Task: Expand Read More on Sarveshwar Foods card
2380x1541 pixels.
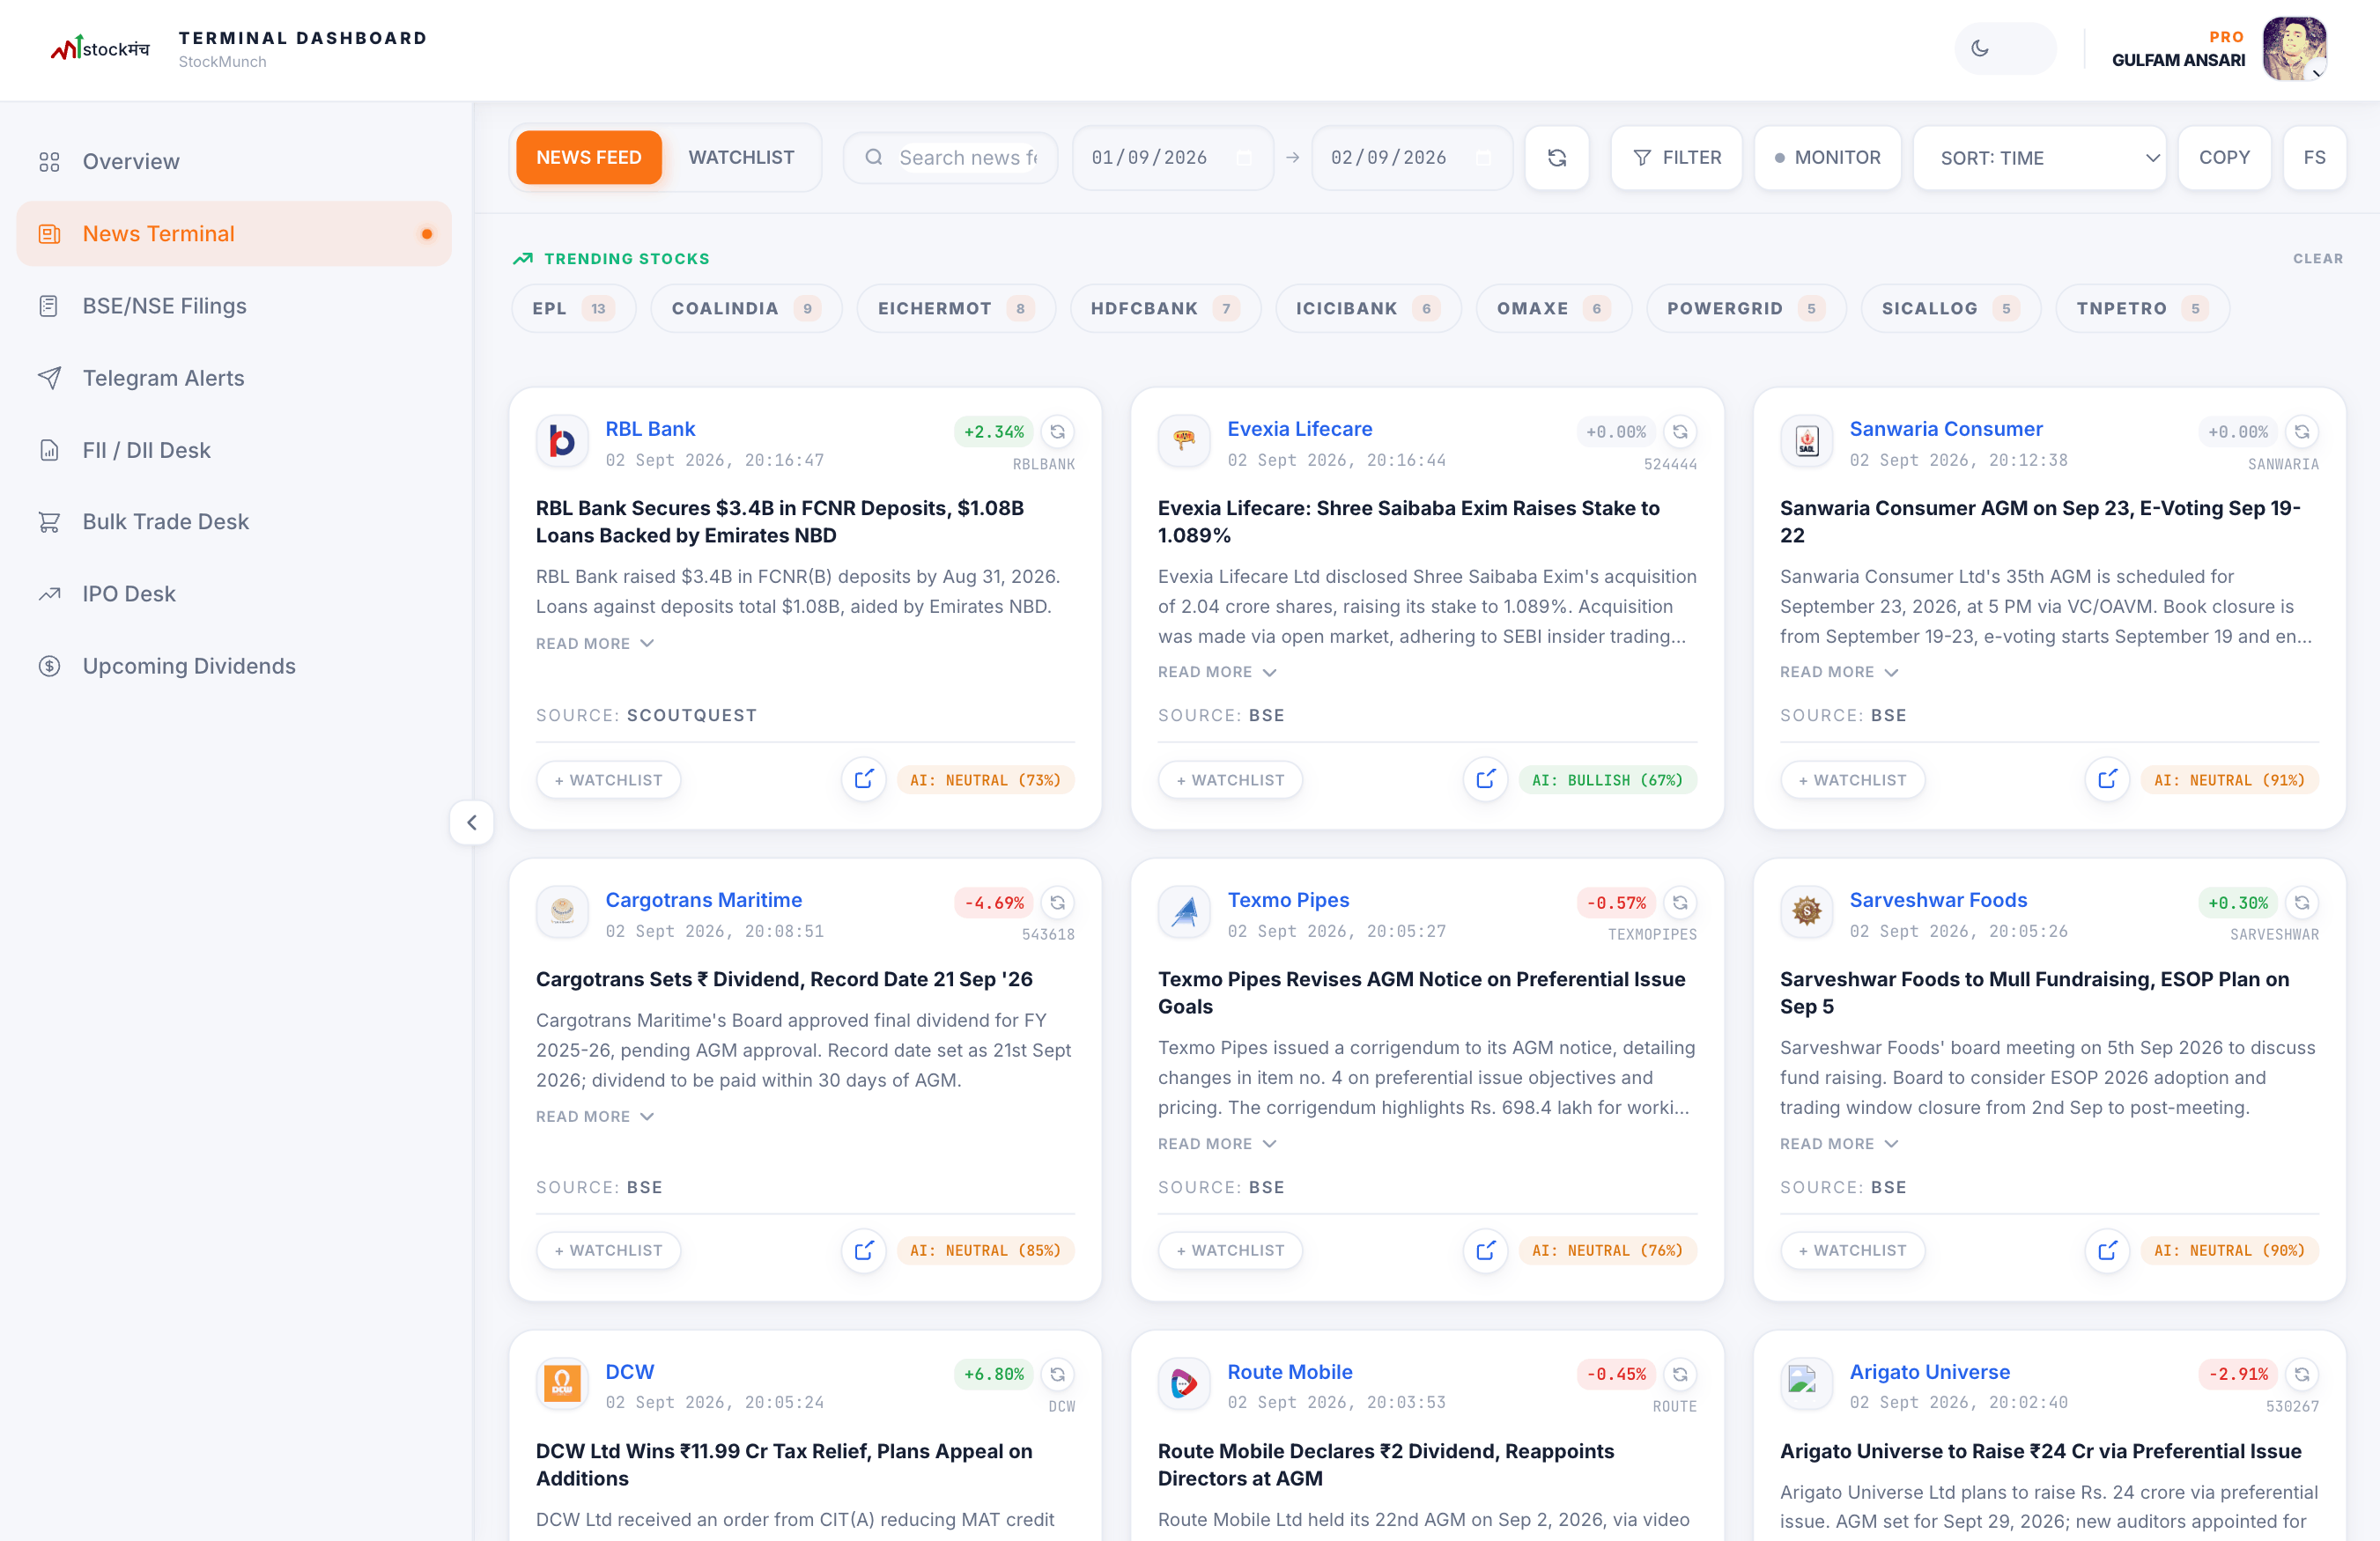Action: (1838, 1143)
